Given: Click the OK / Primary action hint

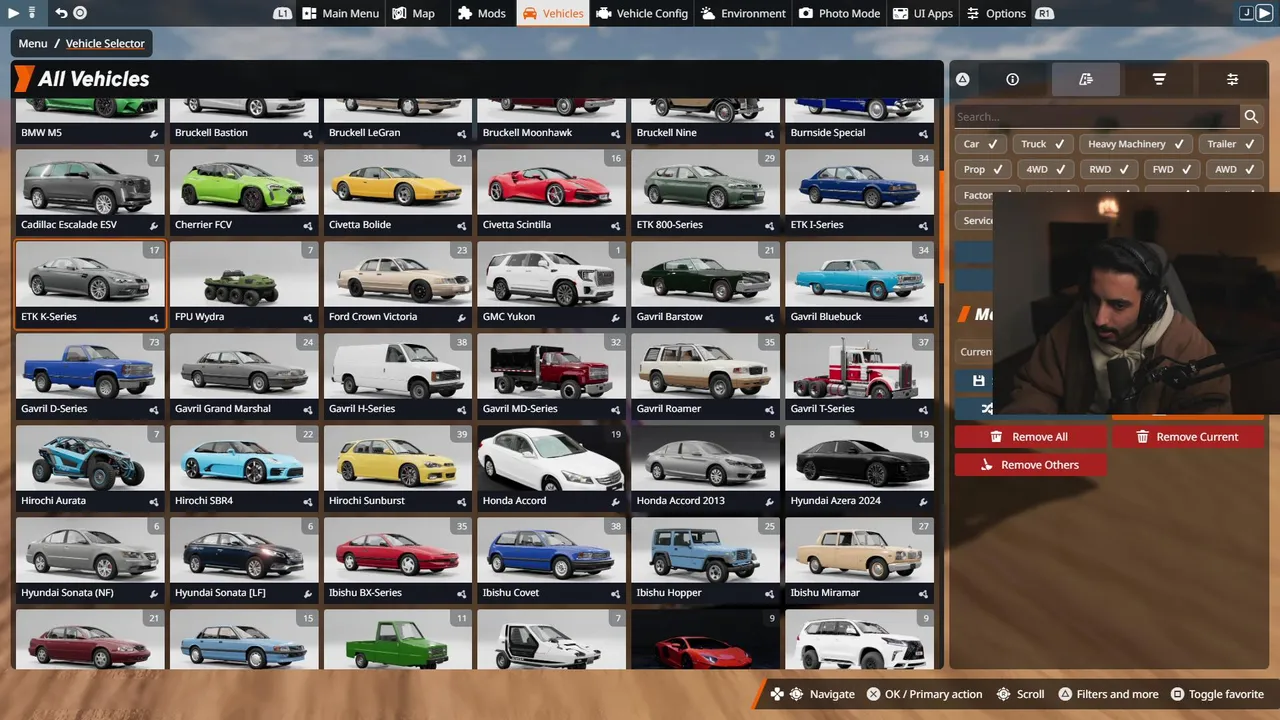Looking at the screenshot, I should (x=924, y=694).
